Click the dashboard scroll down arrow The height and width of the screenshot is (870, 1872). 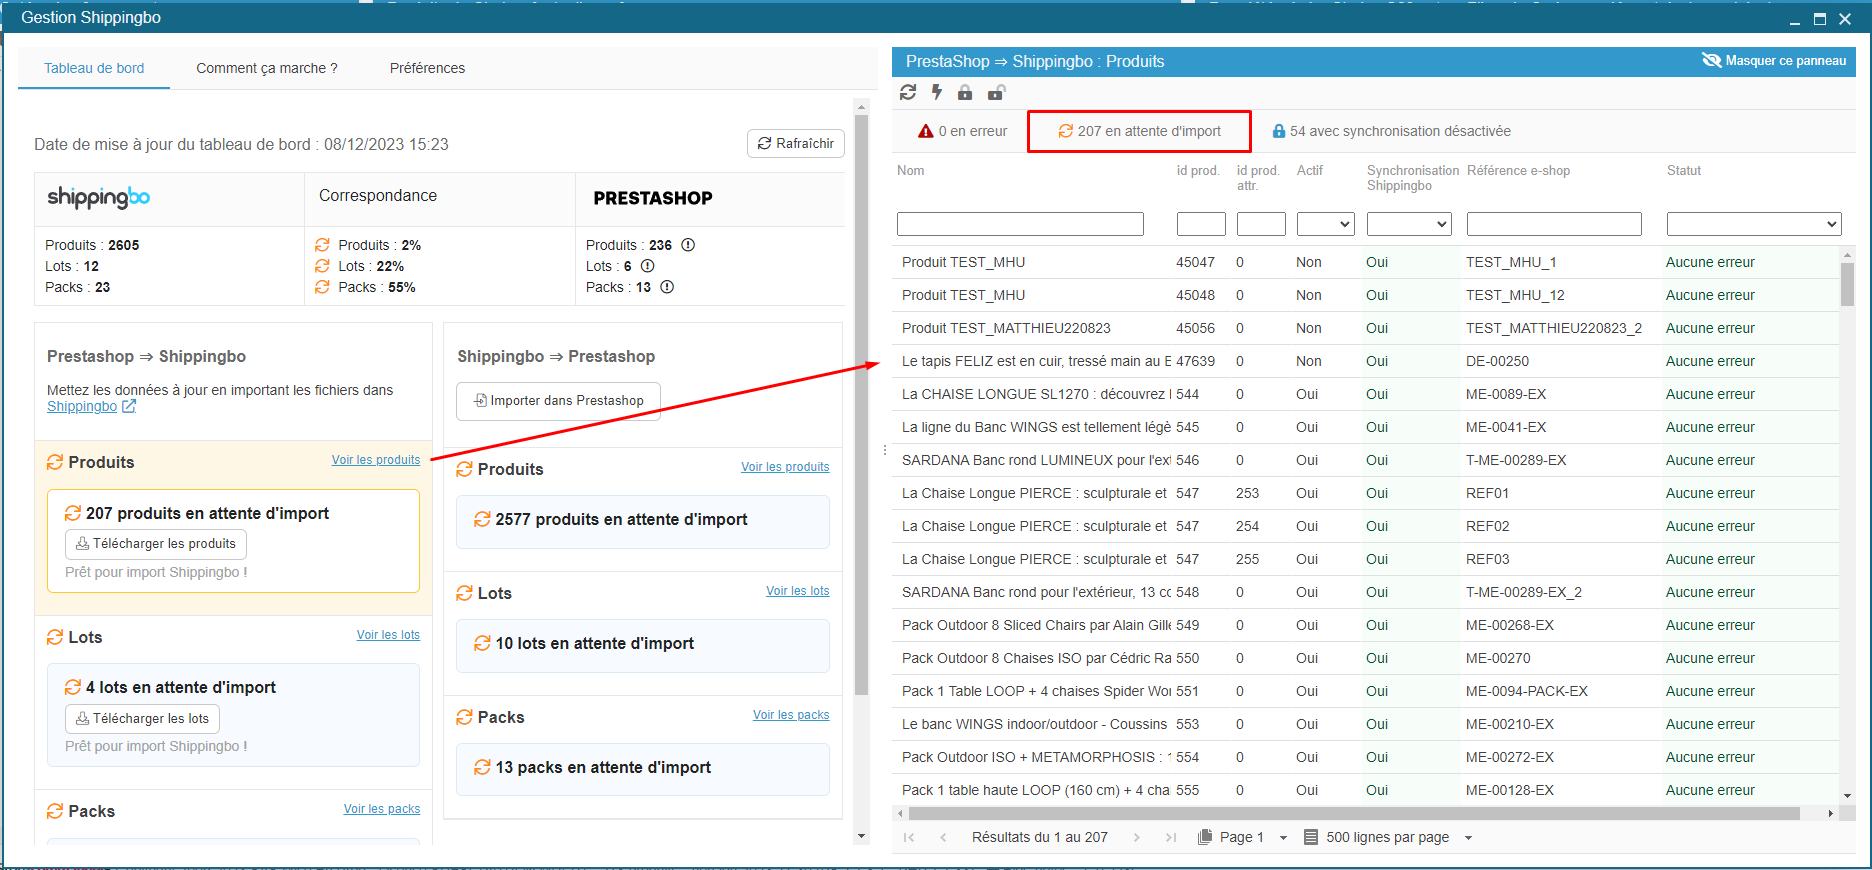coord(861,836)
